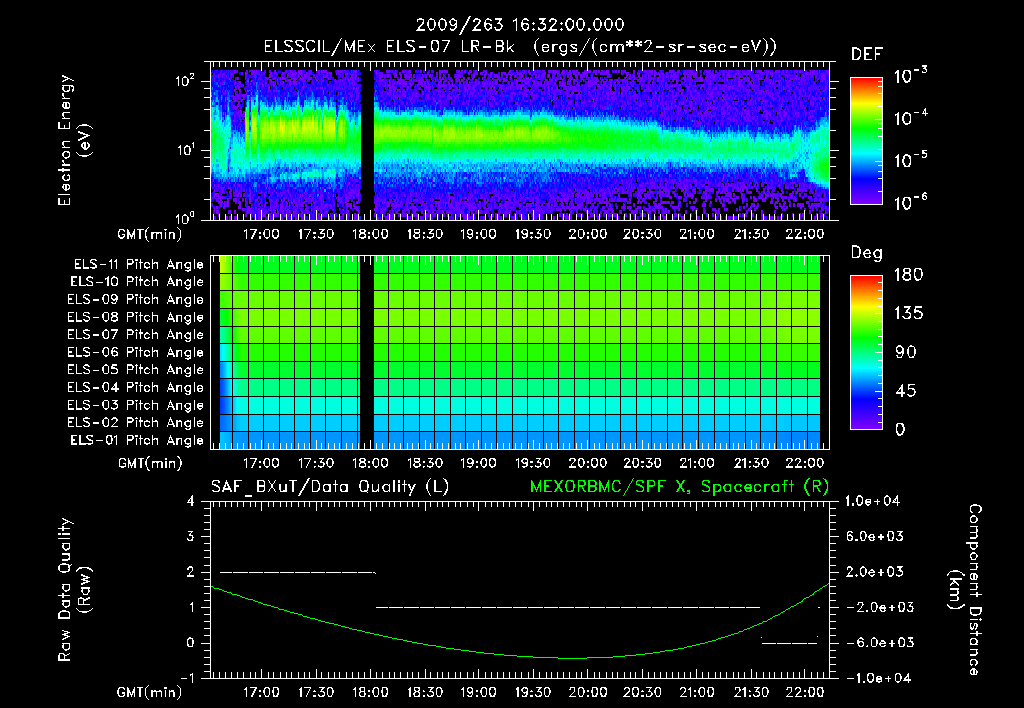The width and height of the screenshot is (1024, 708).
Task: Select the ELS-06 Pitch Angle row label
Action: 136,353
